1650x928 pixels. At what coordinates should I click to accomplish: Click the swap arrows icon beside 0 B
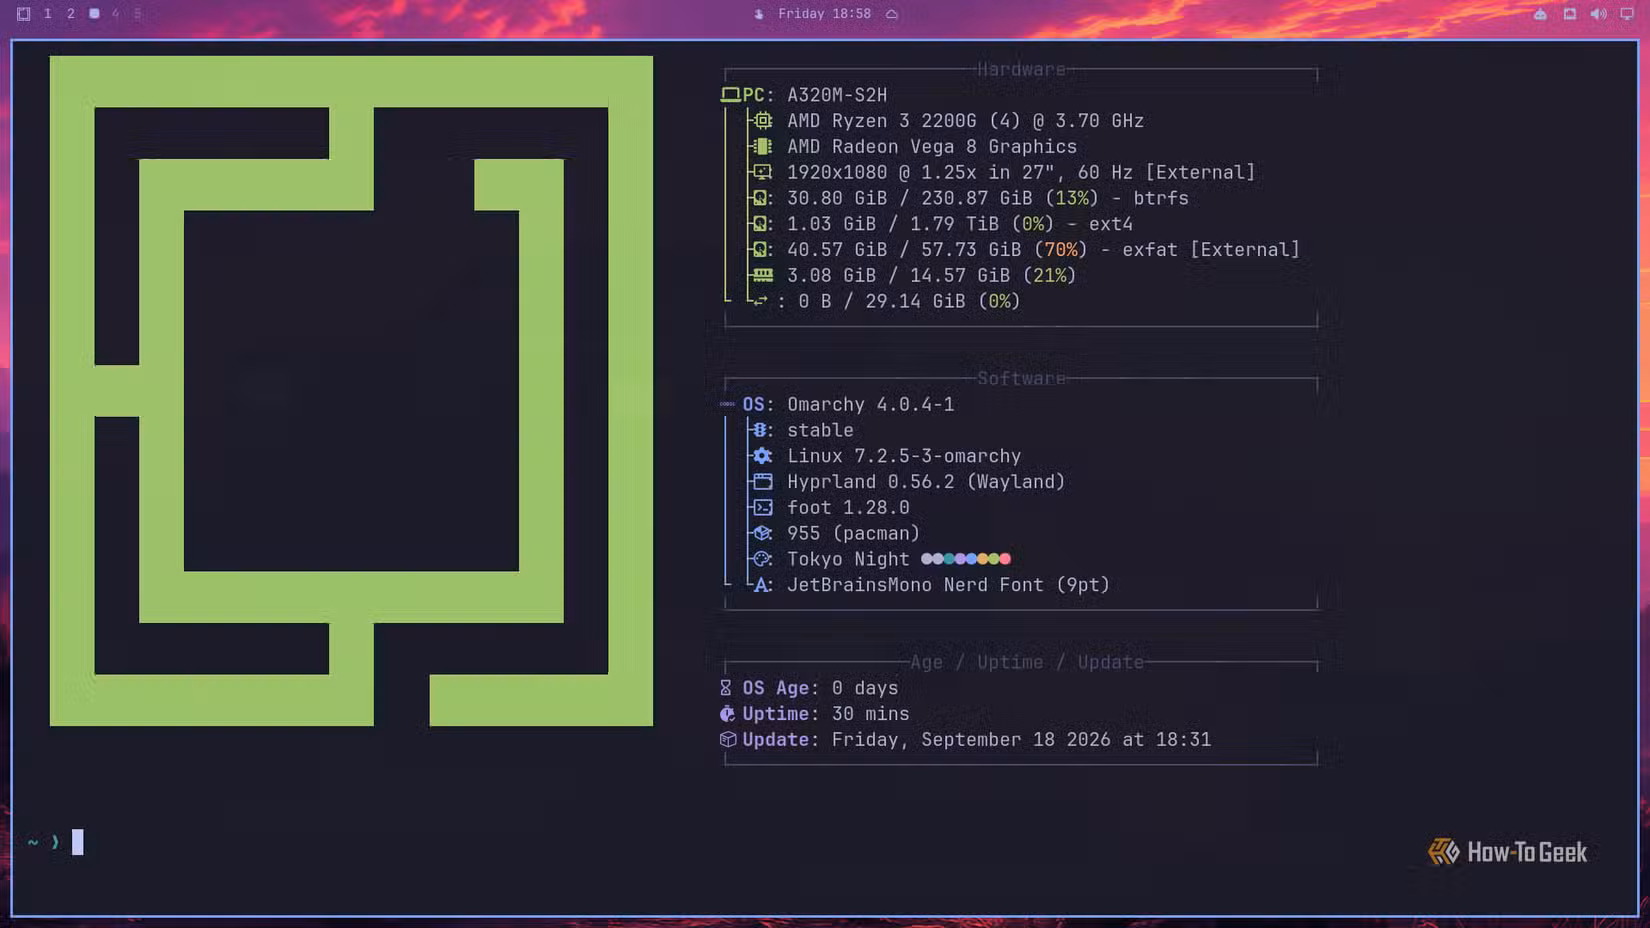[x=761, y=301]
